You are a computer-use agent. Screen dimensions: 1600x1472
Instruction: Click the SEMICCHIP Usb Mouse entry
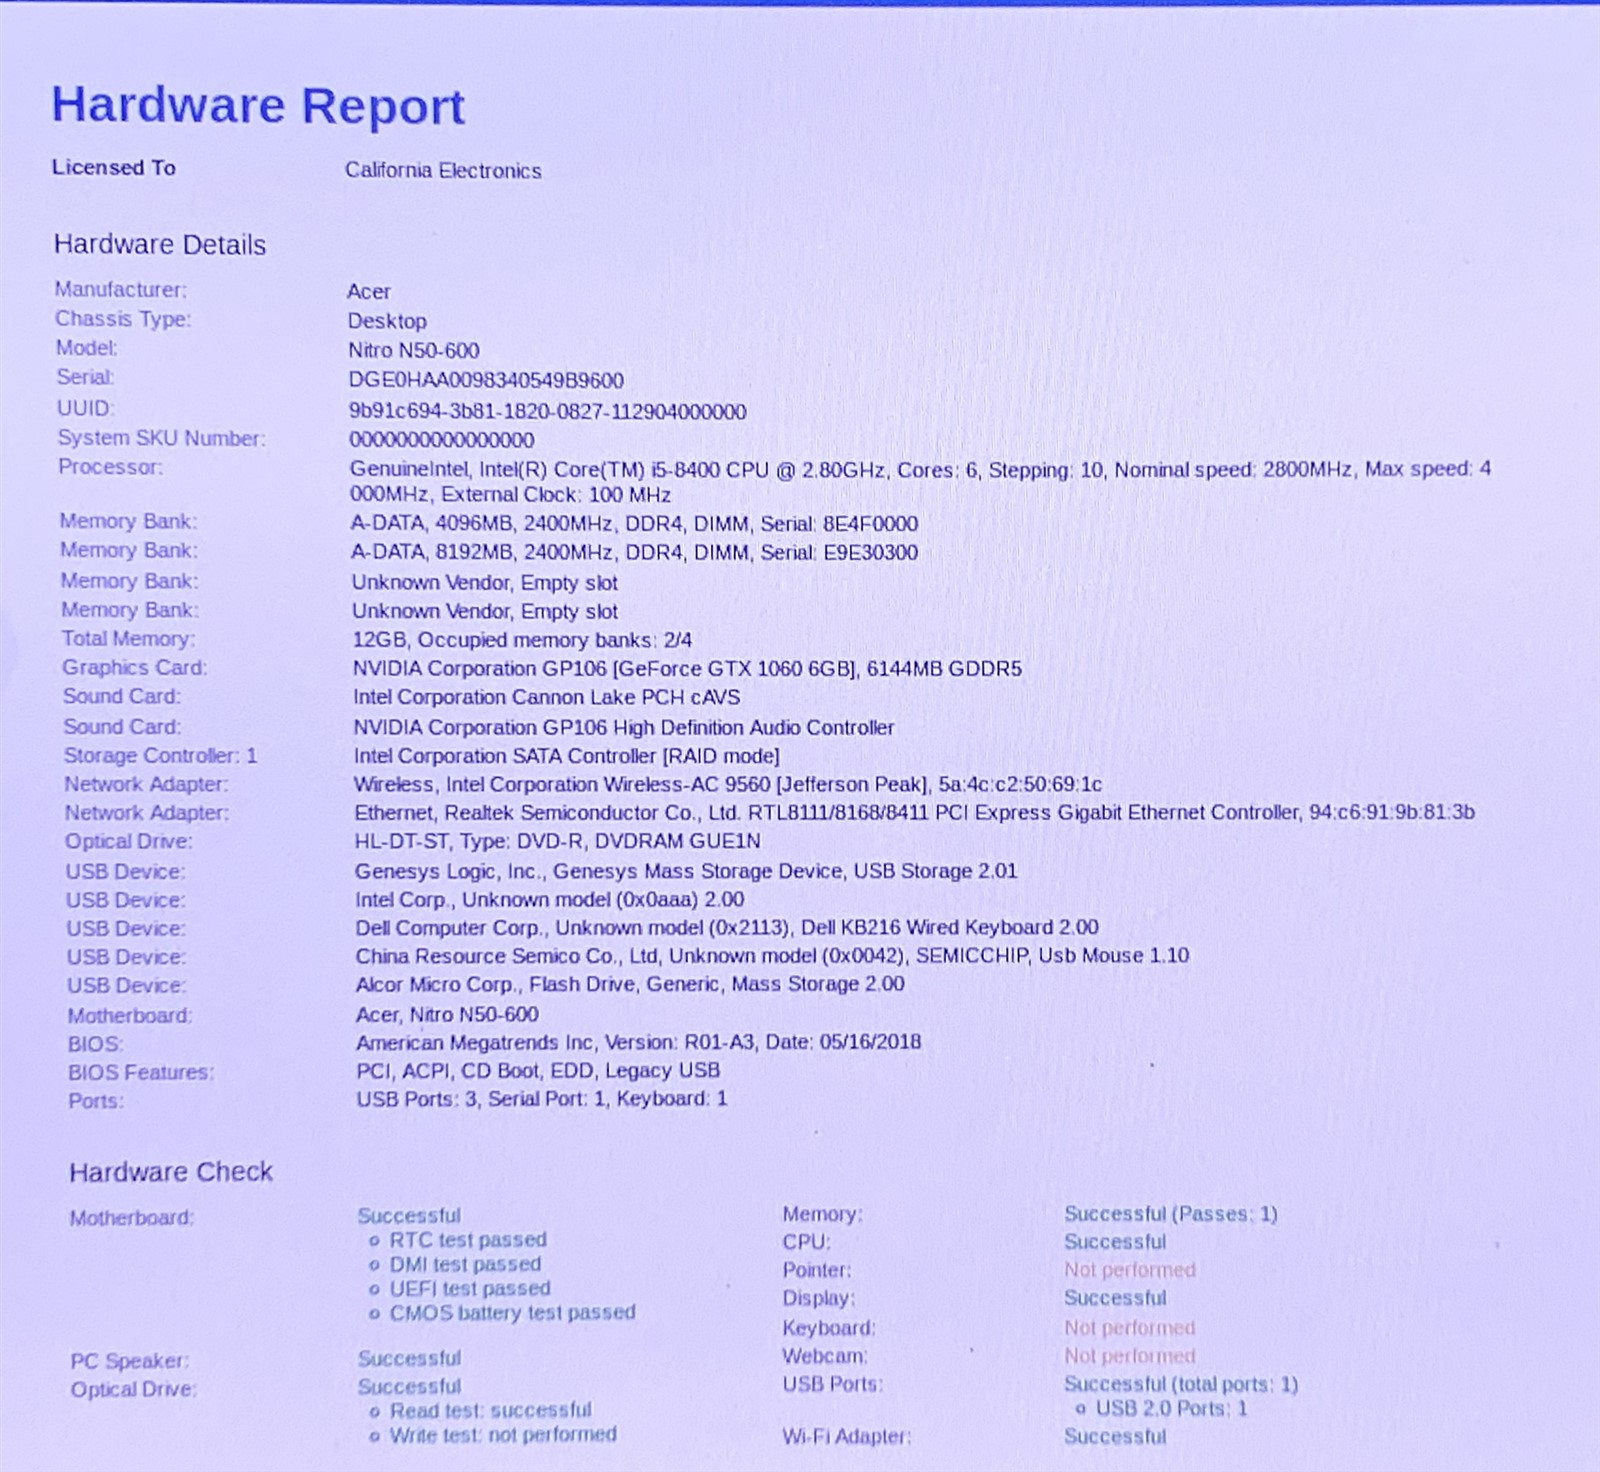[x=772, y=955]
